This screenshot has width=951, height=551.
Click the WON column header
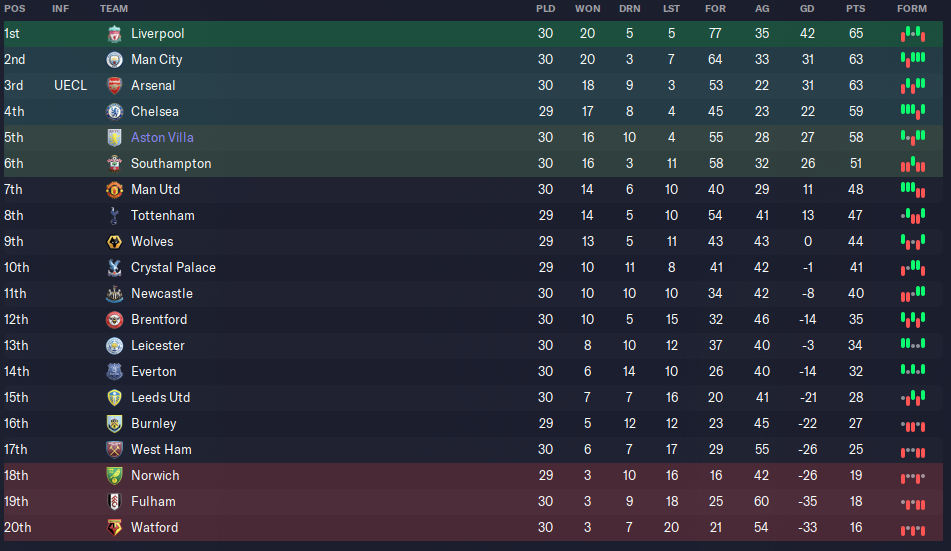(587, 8)
